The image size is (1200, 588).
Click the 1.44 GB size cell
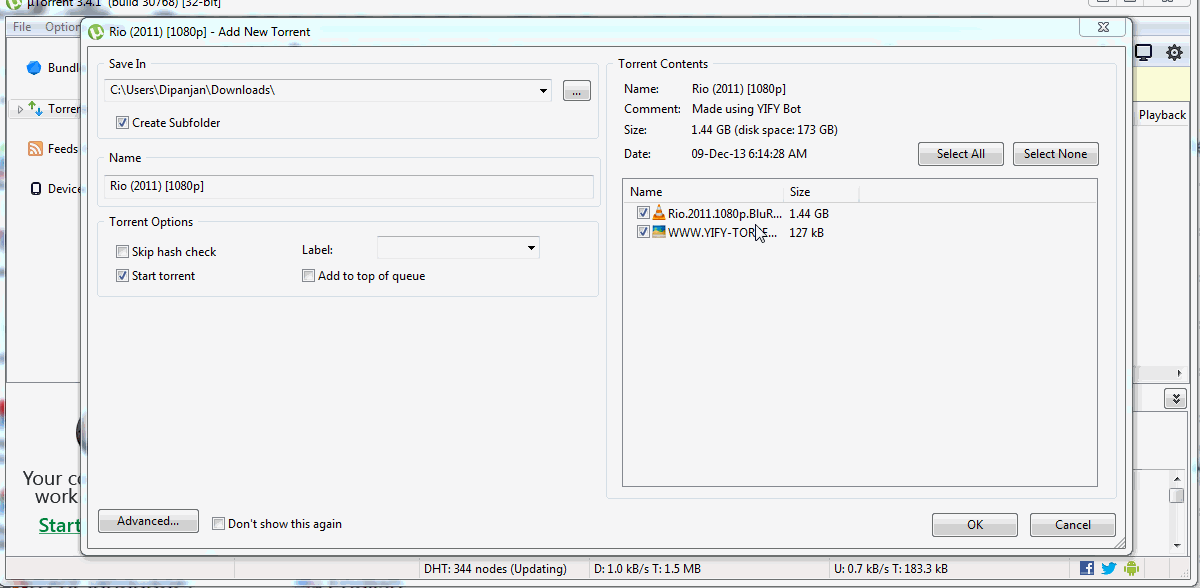point(809,213)
